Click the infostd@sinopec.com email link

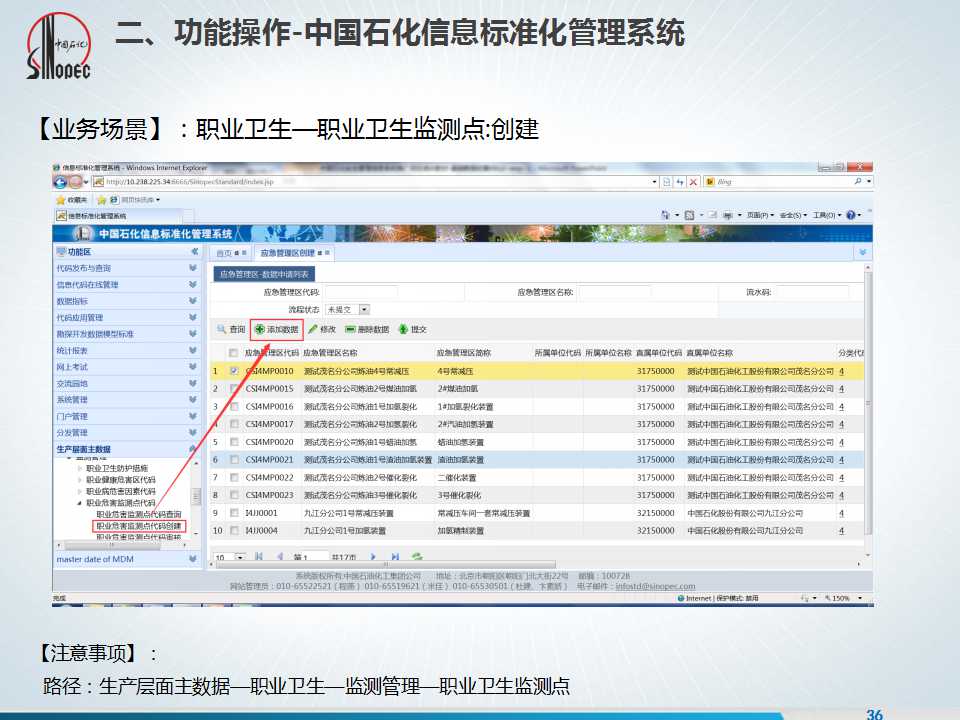pyautogui.click(x=655, y=586)
